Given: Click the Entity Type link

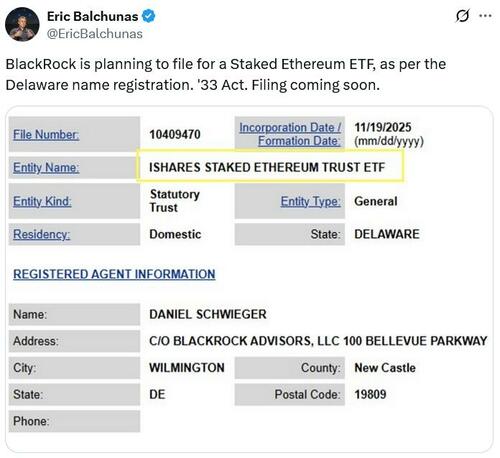Looking at the screenshot, I should tap(311, 201).
